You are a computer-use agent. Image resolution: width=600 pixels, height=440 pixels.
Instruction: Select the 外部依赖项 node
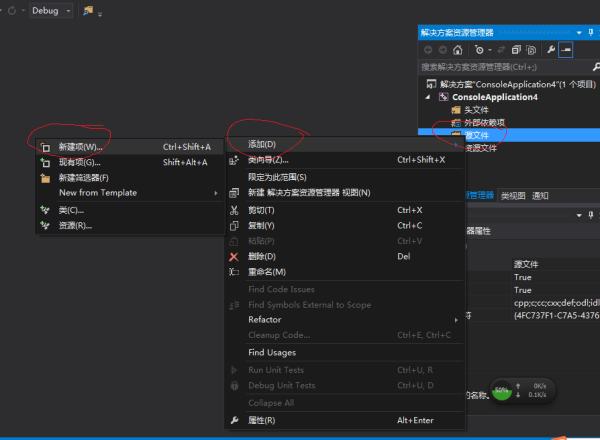484,123
